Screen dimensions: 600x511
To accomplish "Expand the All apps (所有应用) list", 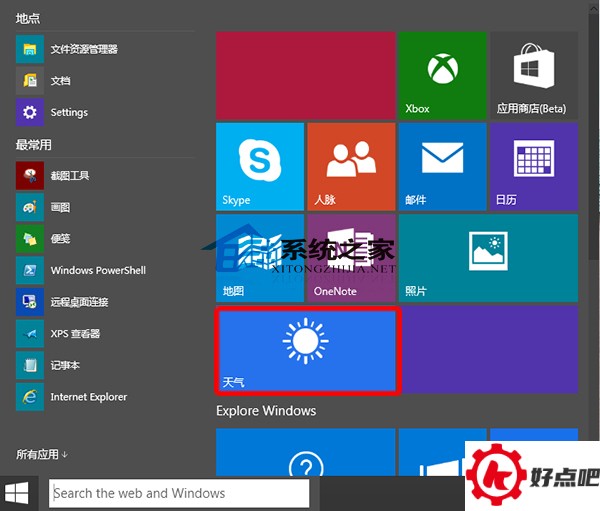I will click(x=42, y=454).
